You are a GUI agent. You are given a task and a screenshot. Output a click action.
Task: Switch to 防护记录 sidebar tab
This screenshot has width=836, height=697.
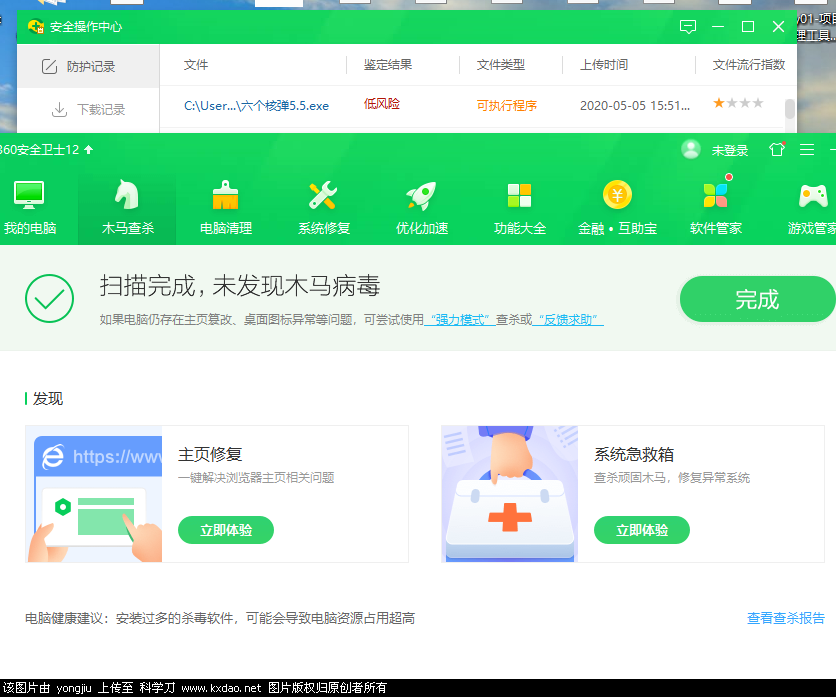tap(88, 66)
